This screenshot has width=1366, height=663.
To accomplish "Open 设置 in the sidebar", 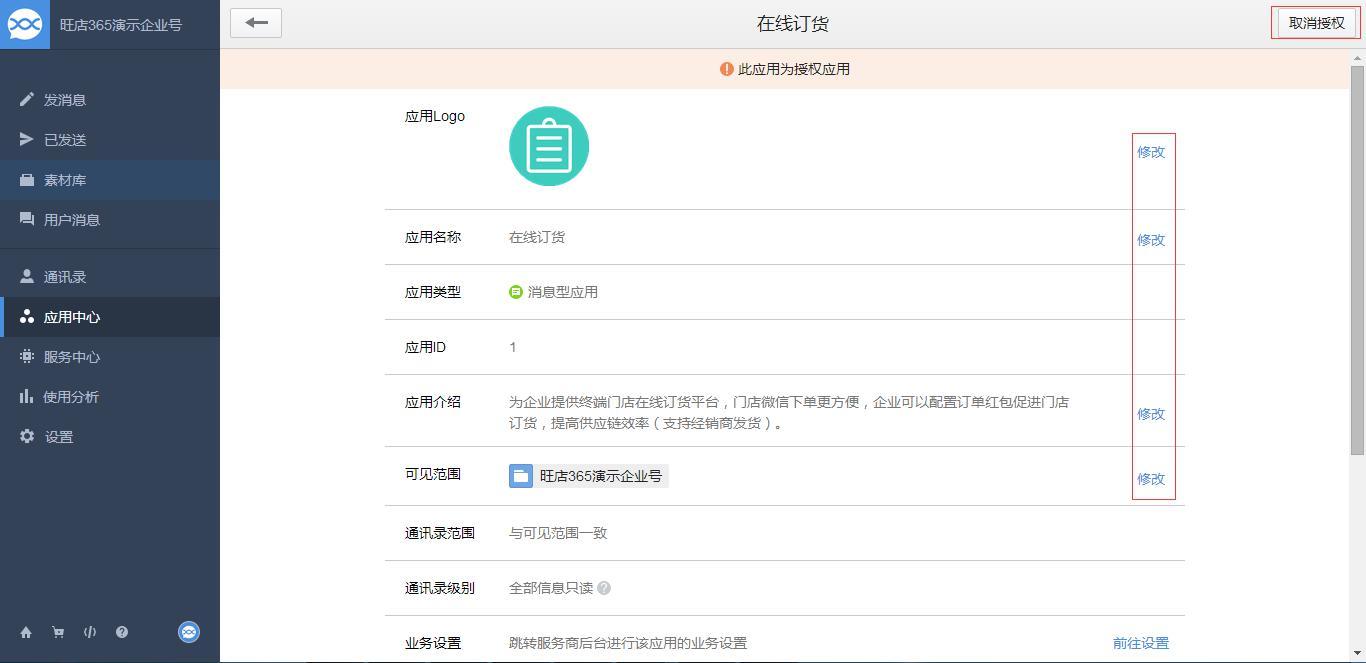I will (59, 437).
